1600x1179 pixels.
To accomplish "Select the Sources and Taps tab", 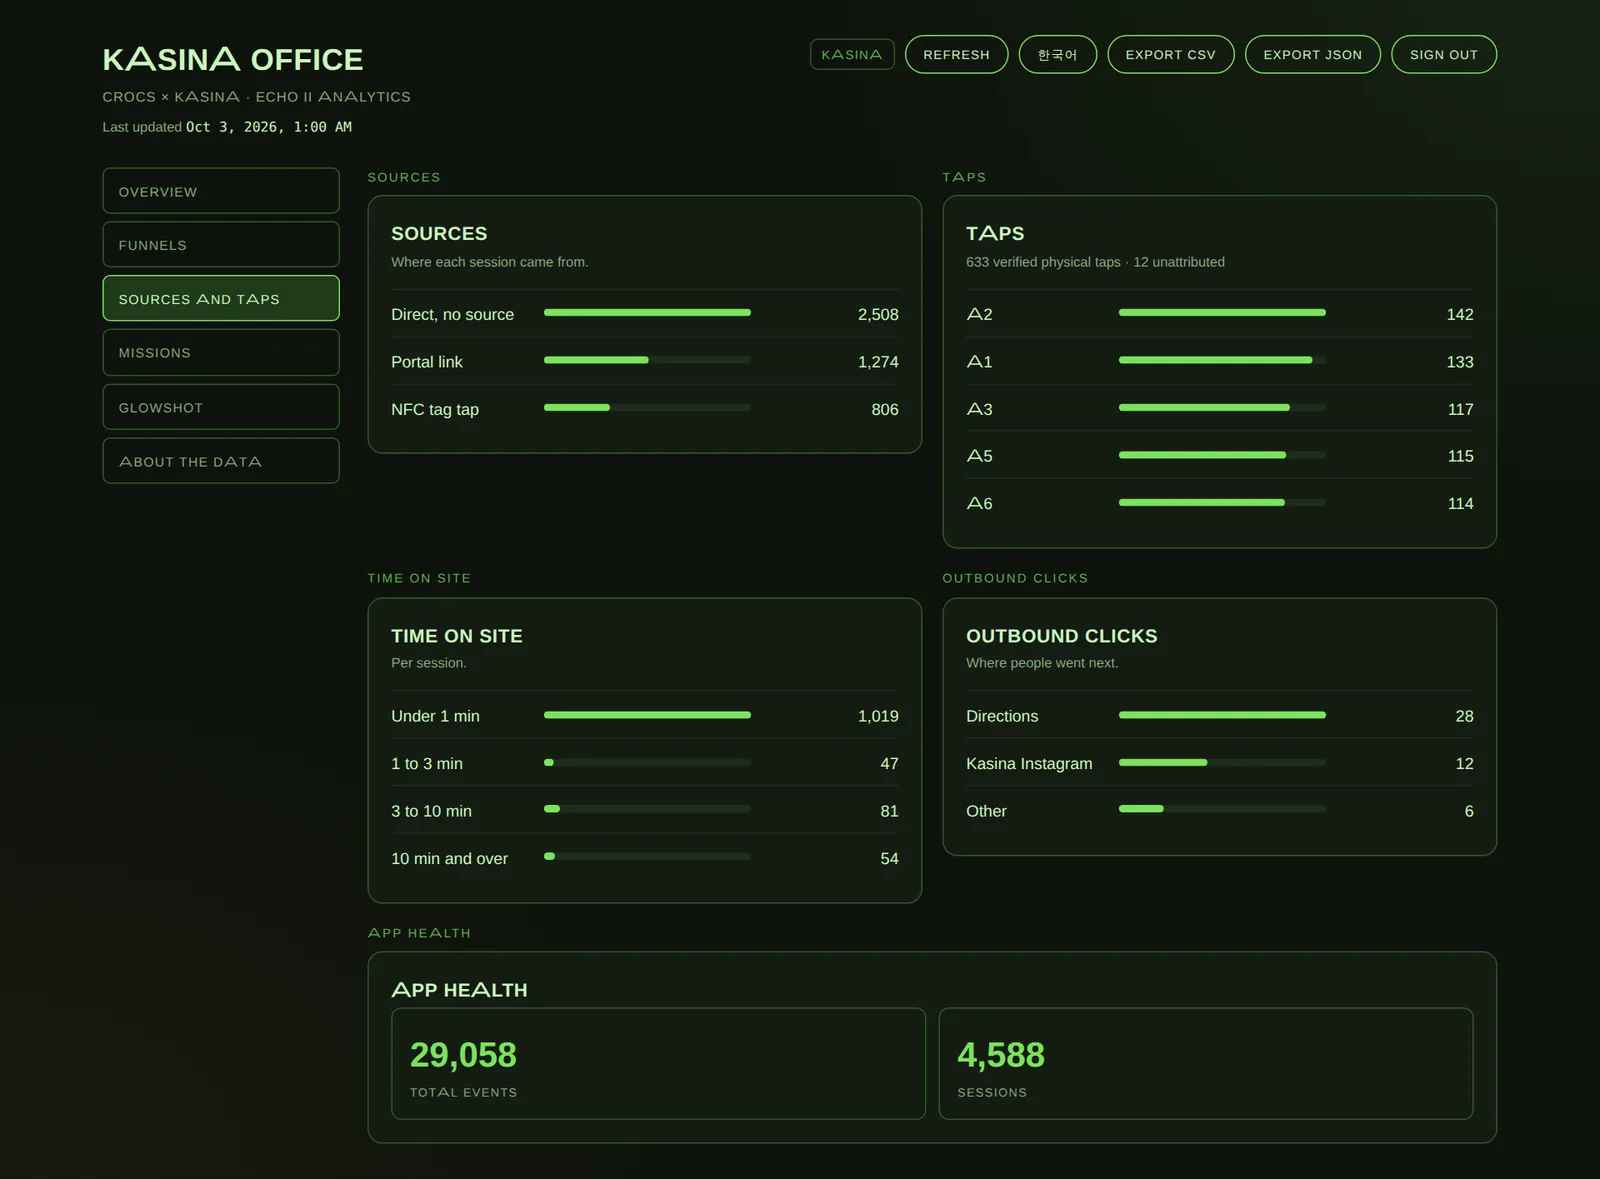I will 221,299.
